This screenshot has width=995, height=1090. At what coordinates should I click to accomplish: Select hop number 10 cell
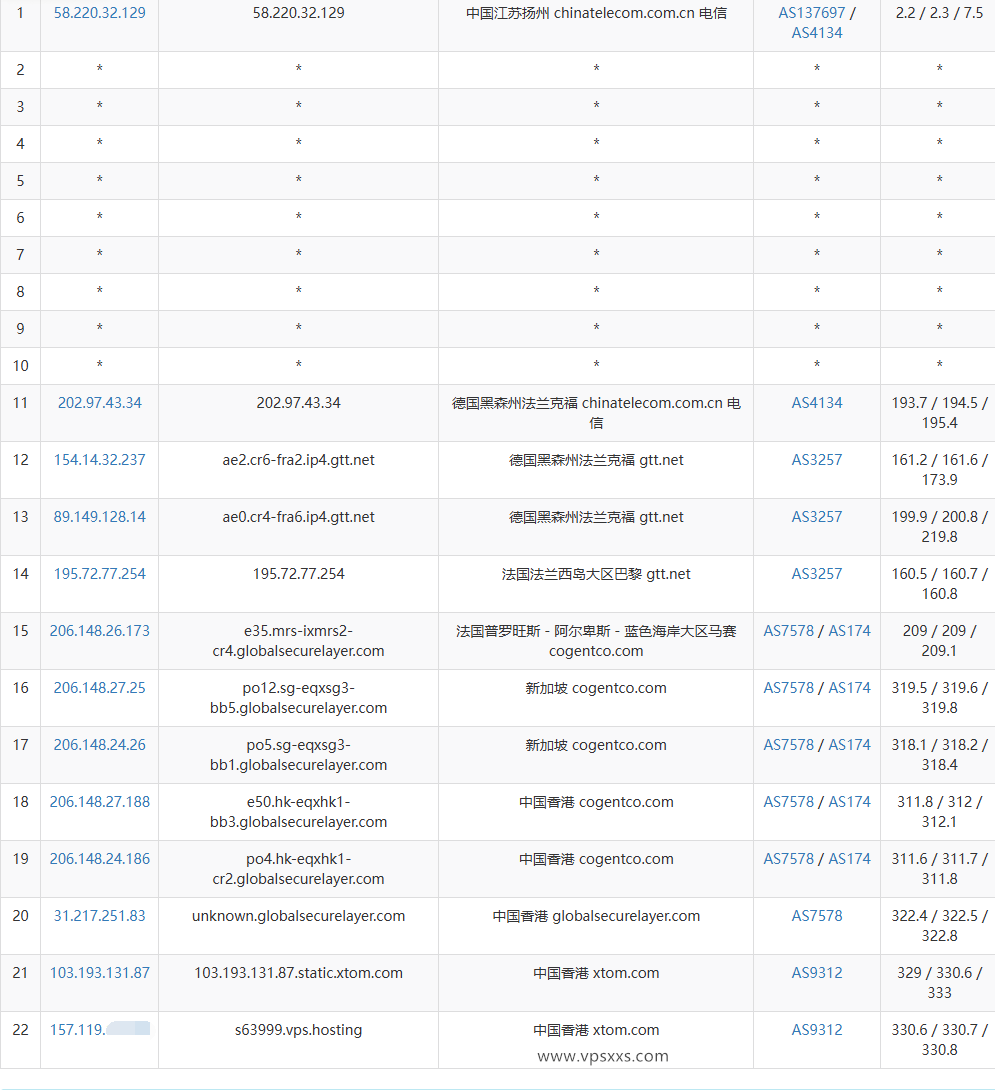click(x=20, y=366)
